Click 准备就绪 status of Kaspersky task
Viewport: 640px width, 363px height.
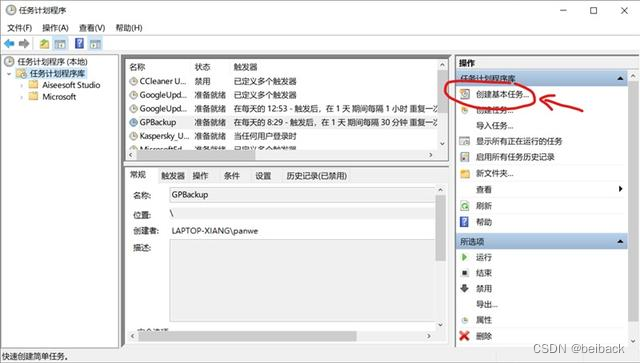point(210,136)
